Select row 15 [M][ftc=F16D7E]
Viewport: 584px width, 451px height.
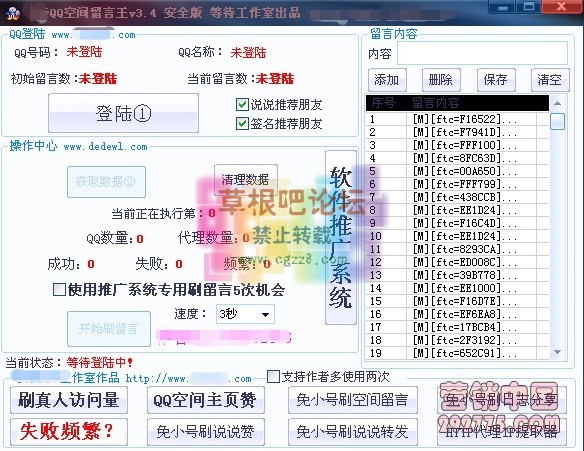coord(457,301)
